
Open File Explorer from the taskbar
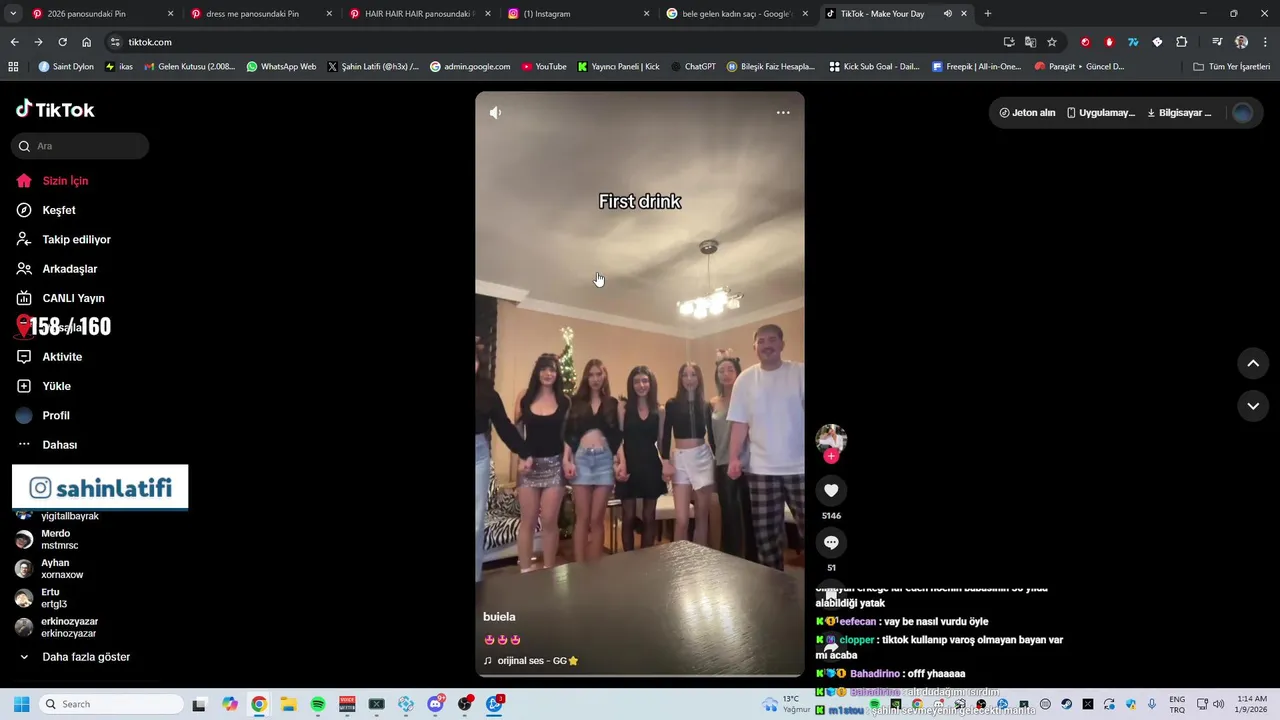pyautogui.click(x=288, y=704)
